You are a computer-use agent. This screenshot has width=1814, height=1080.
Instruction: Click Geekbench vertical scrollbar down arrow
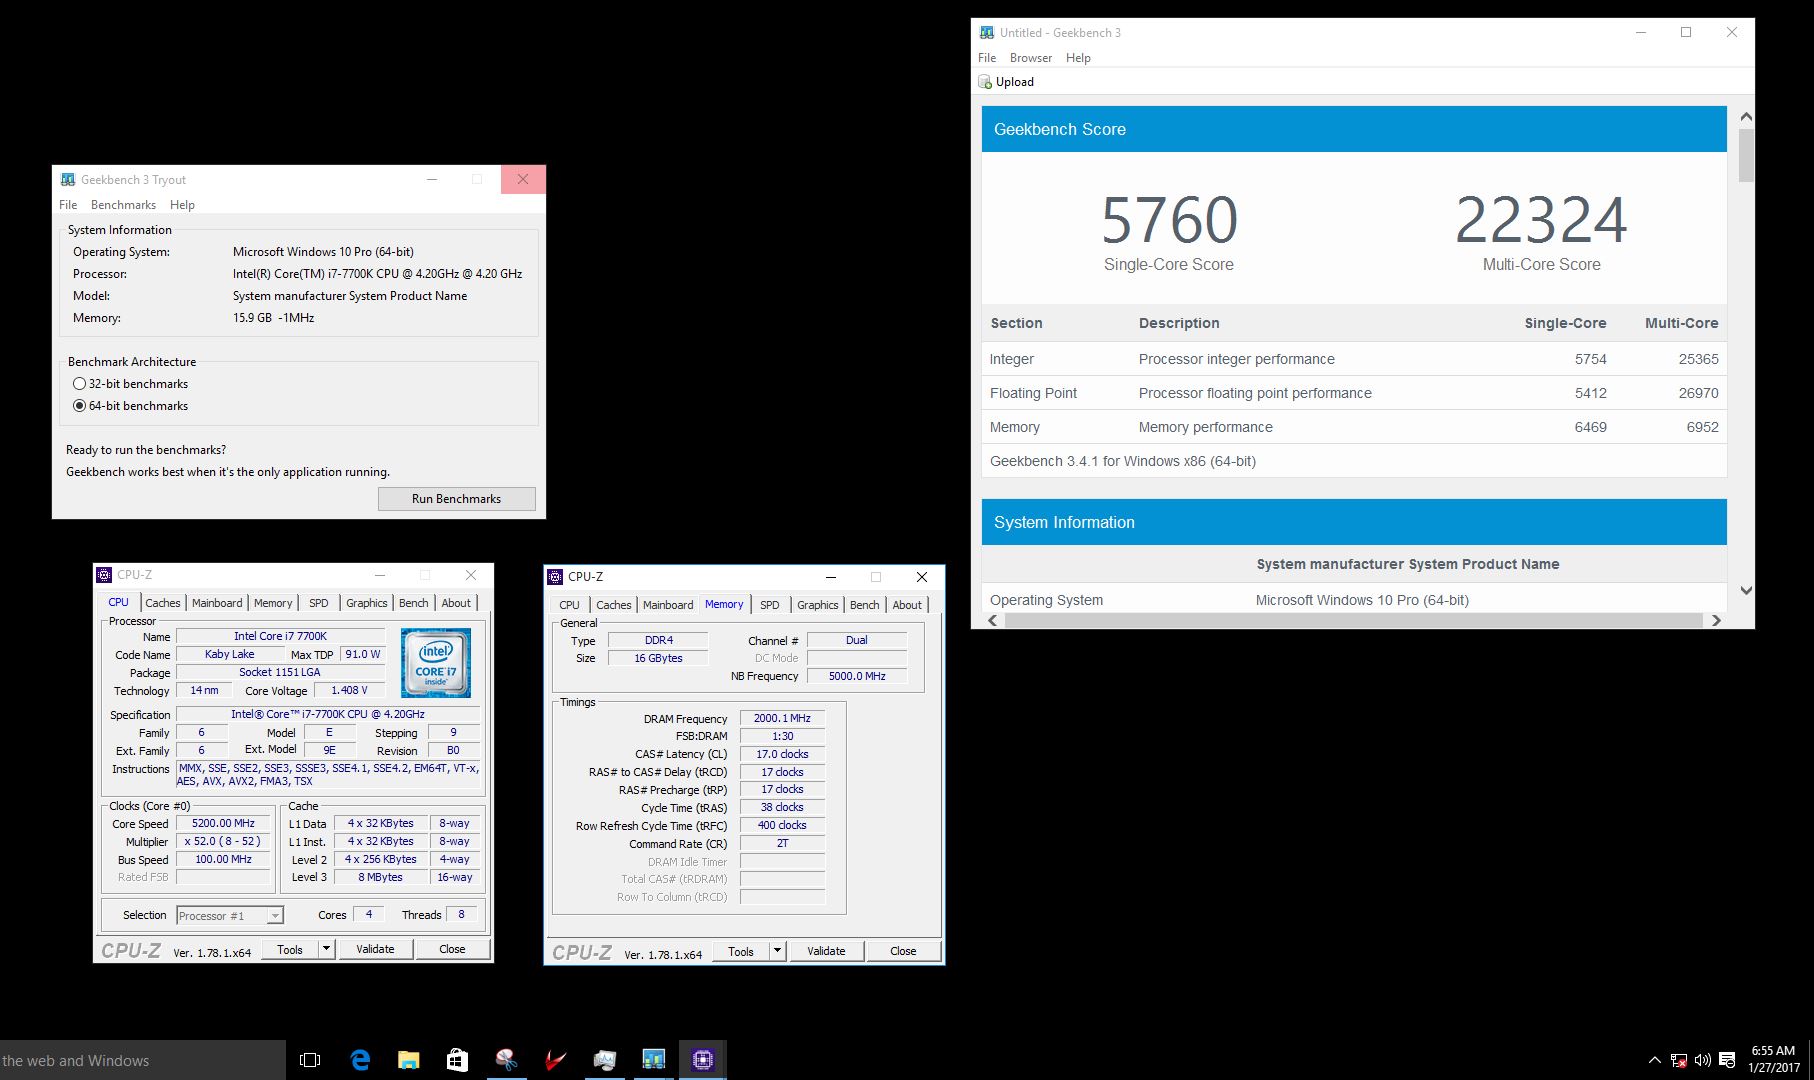[1746, 590]
